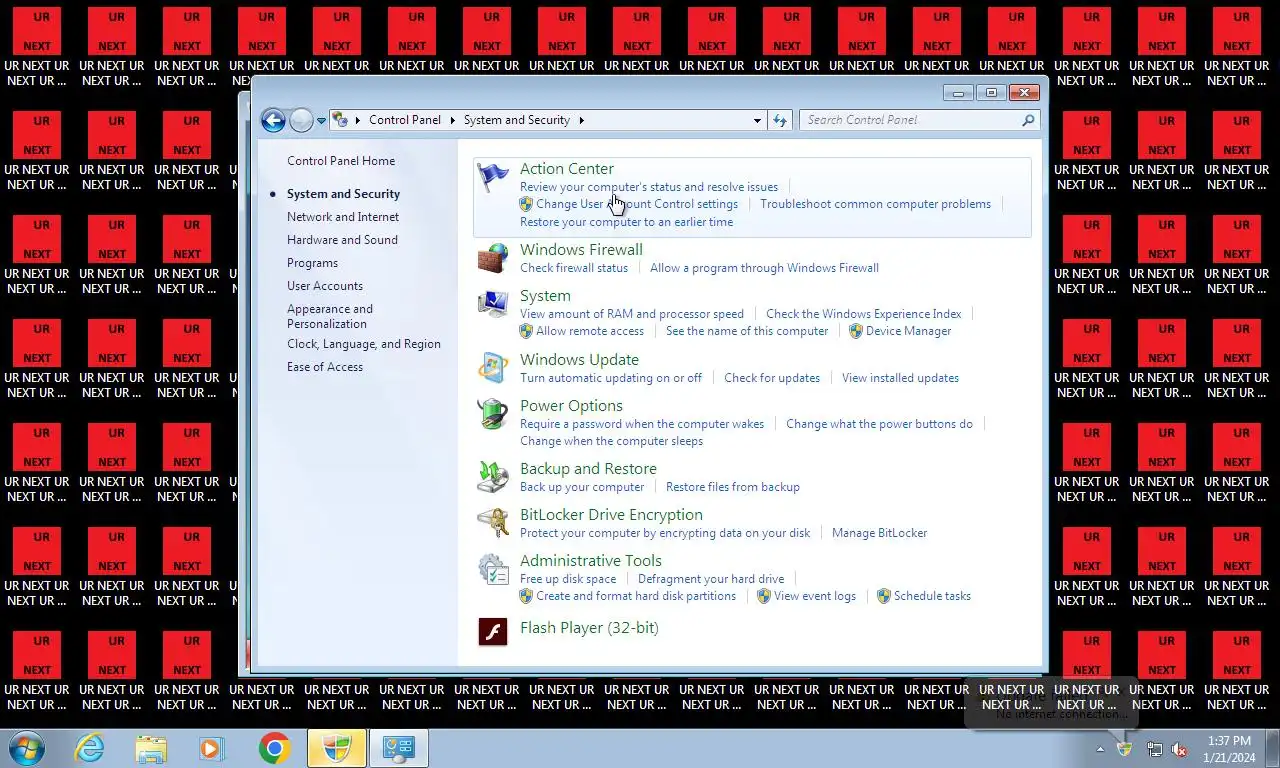Click the Control Panel breadcrumb
The image size is (1280, 768).
[405, 120]
